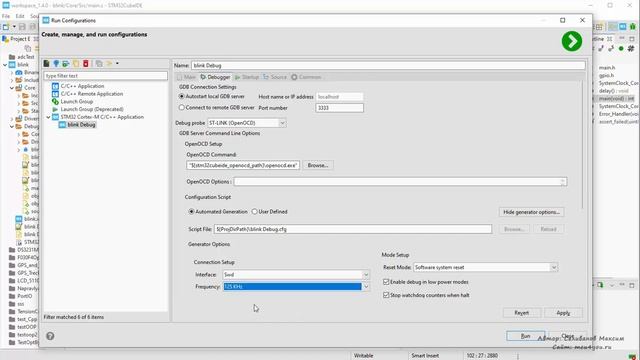Click the type filter text field

click(x=105, y=76)
